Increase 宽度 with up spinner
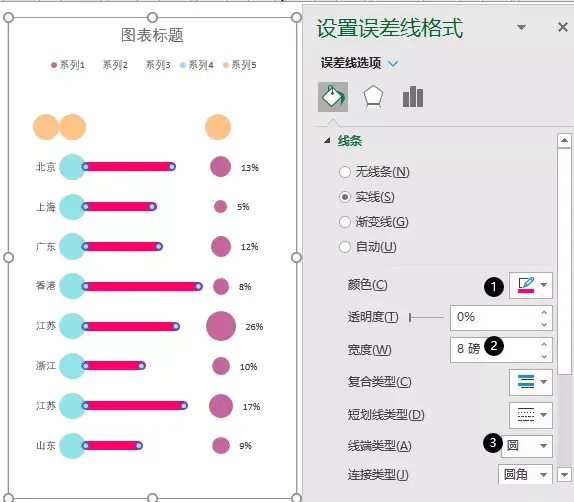 pyautogui.click(x=544, y=344)
